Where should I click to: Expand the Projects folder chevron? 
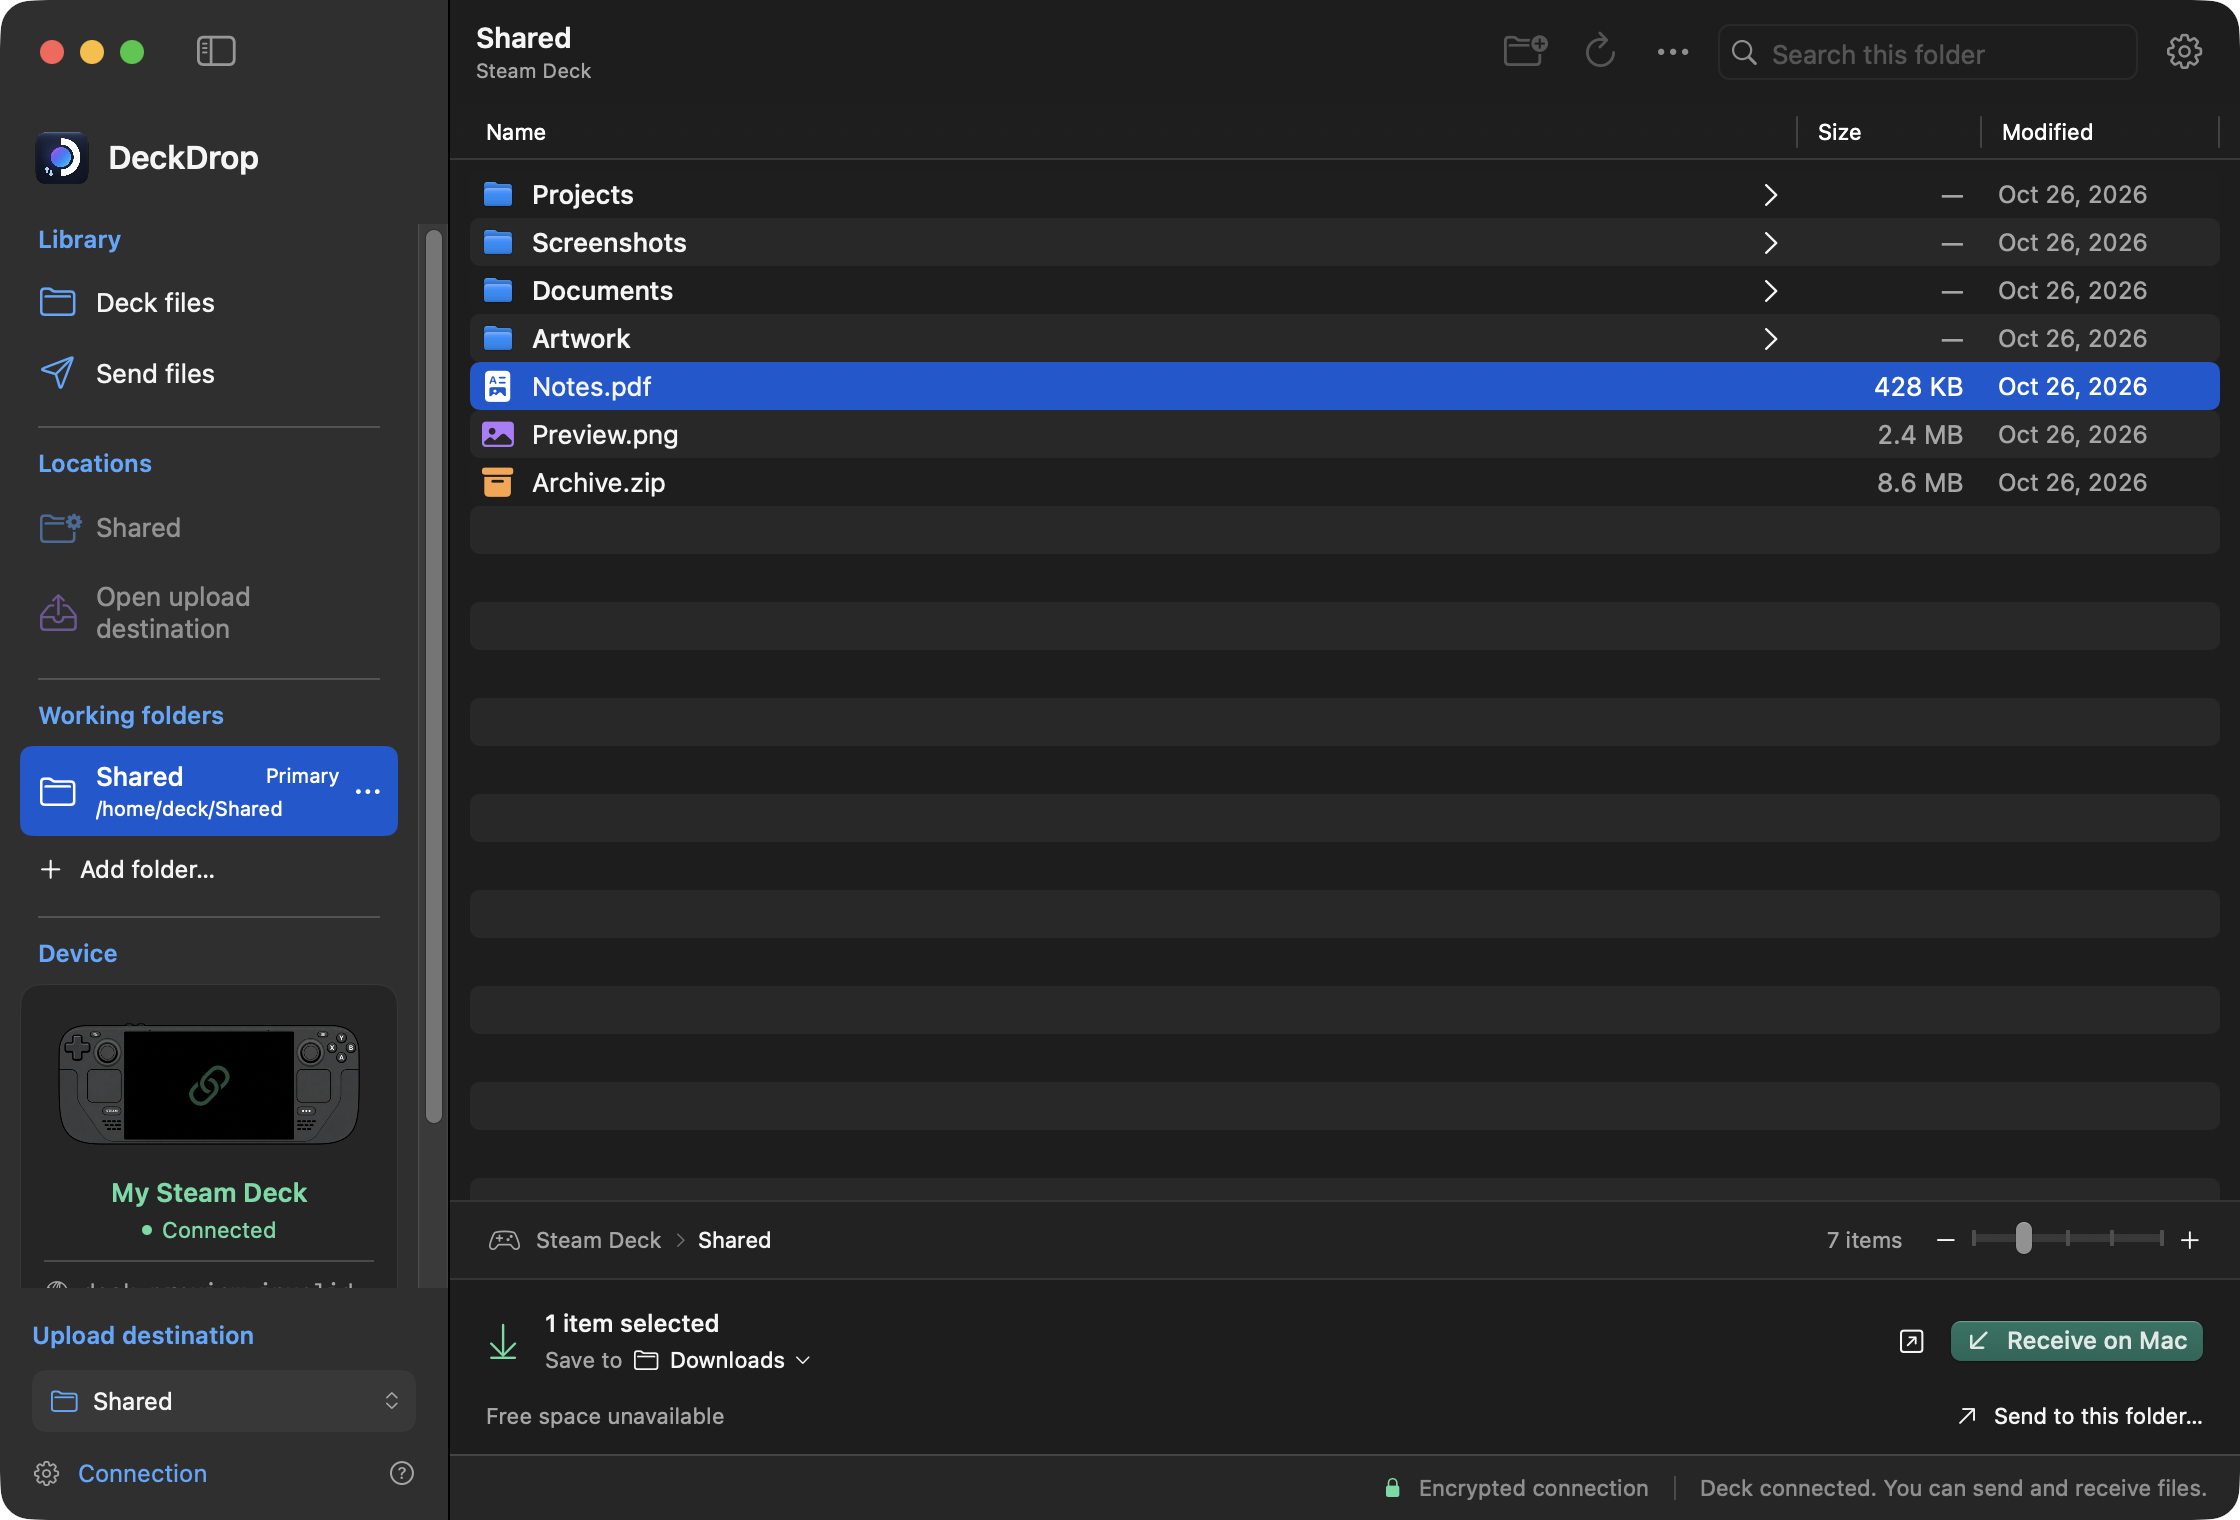pos(1770,195)
